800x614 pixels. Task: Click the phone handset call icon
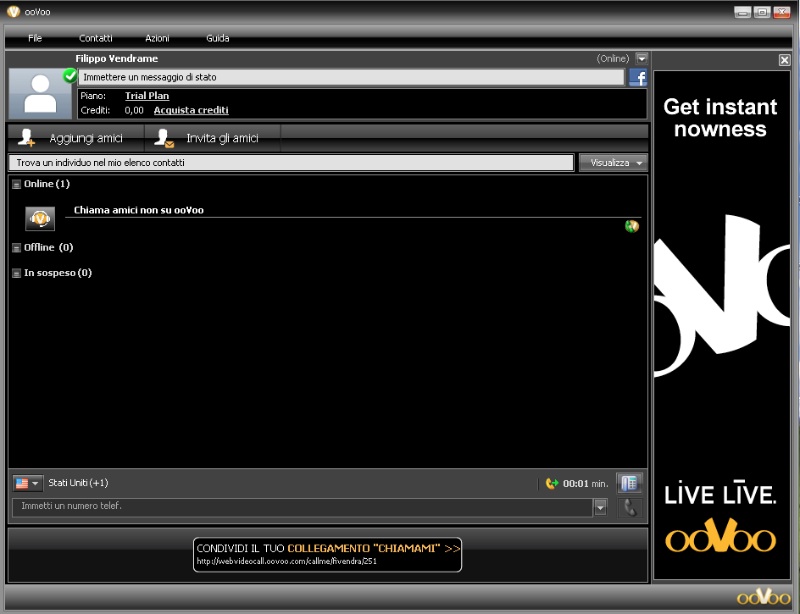tap(629, 507)
